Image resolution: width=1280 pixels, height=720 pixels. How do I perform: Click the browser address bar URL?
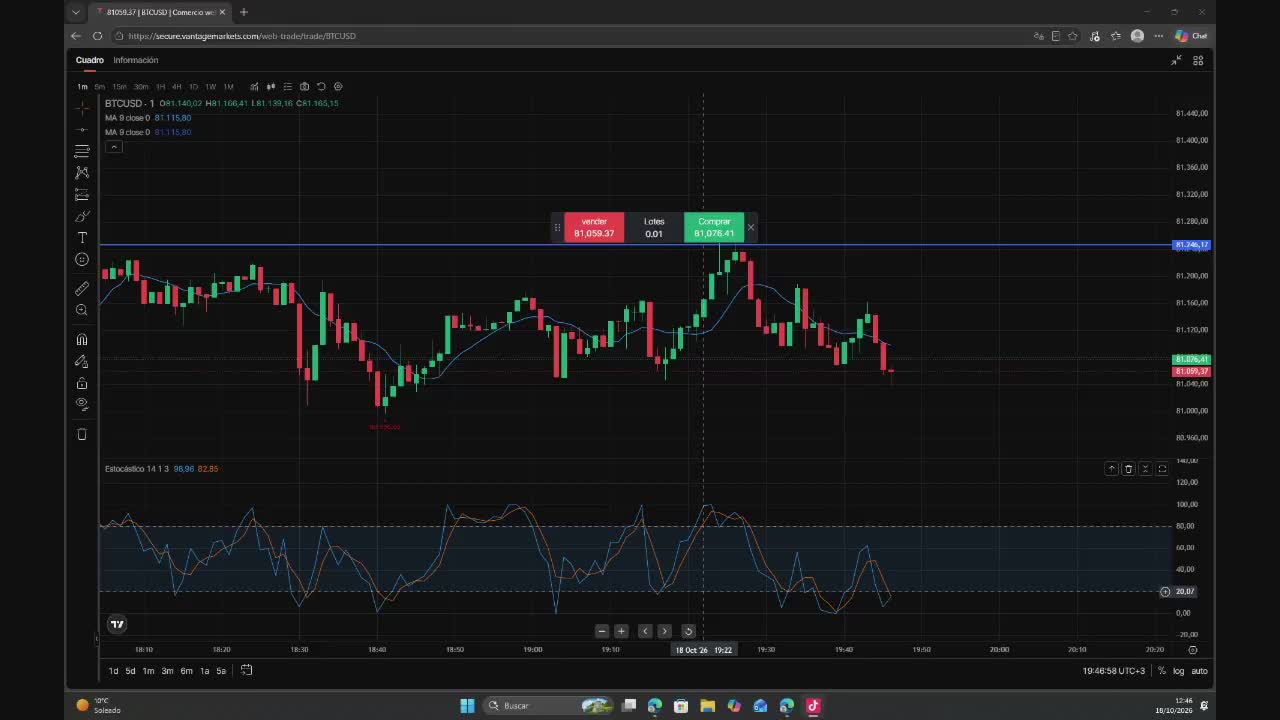(242, 36)
